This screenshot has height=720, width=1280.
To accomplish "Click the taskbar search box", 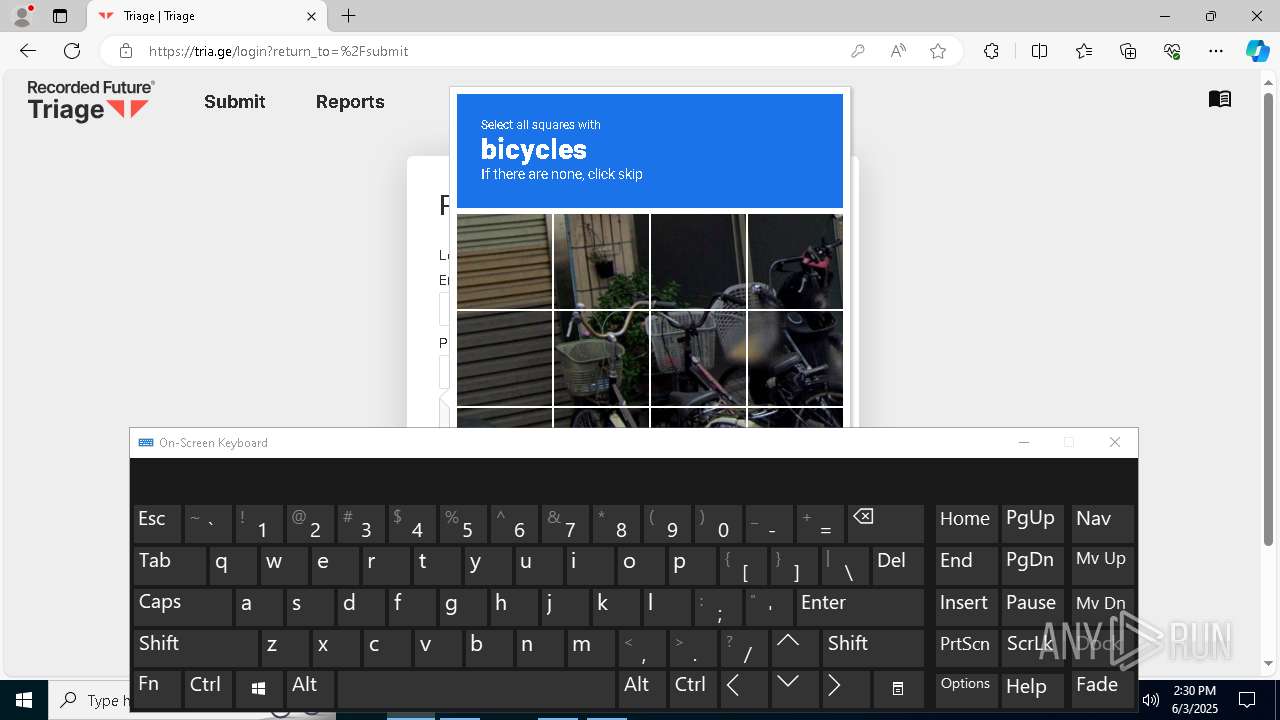I will (x=90, y=700).
